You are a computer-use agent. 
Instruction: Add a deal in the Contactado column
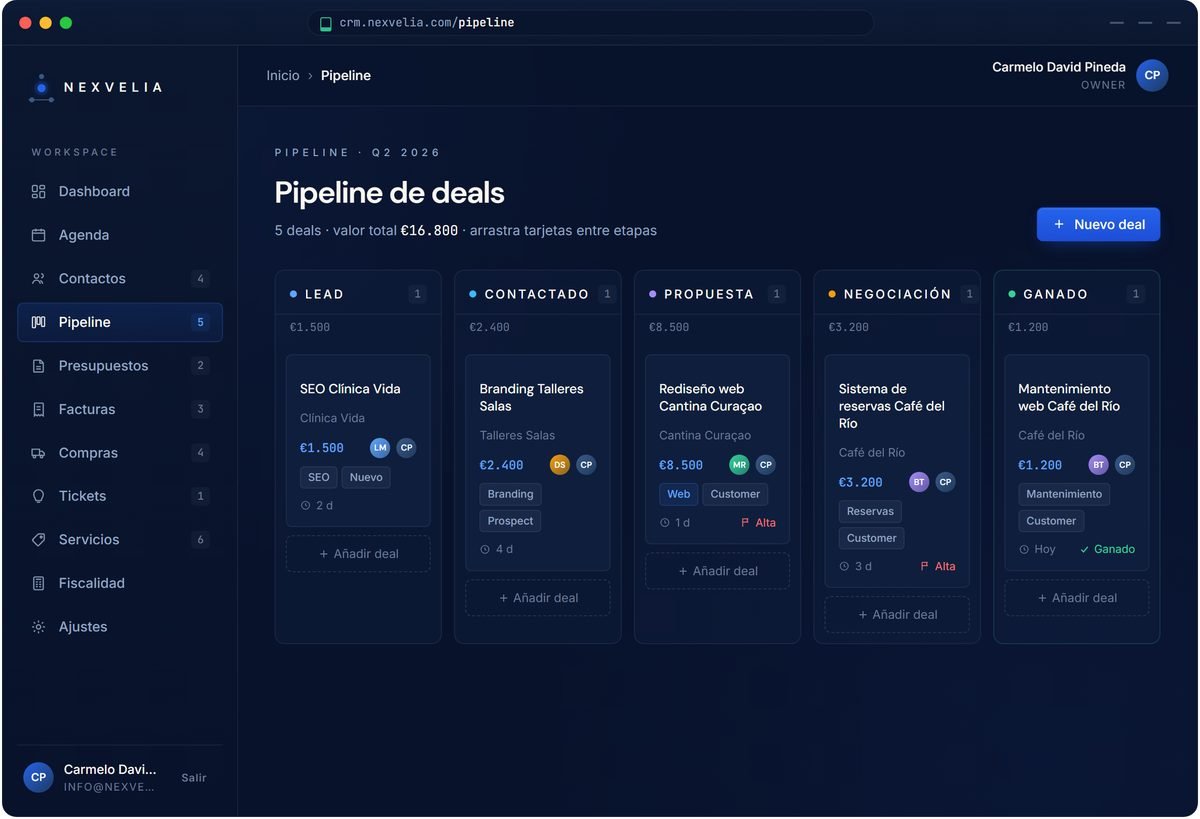pos(538,598)
